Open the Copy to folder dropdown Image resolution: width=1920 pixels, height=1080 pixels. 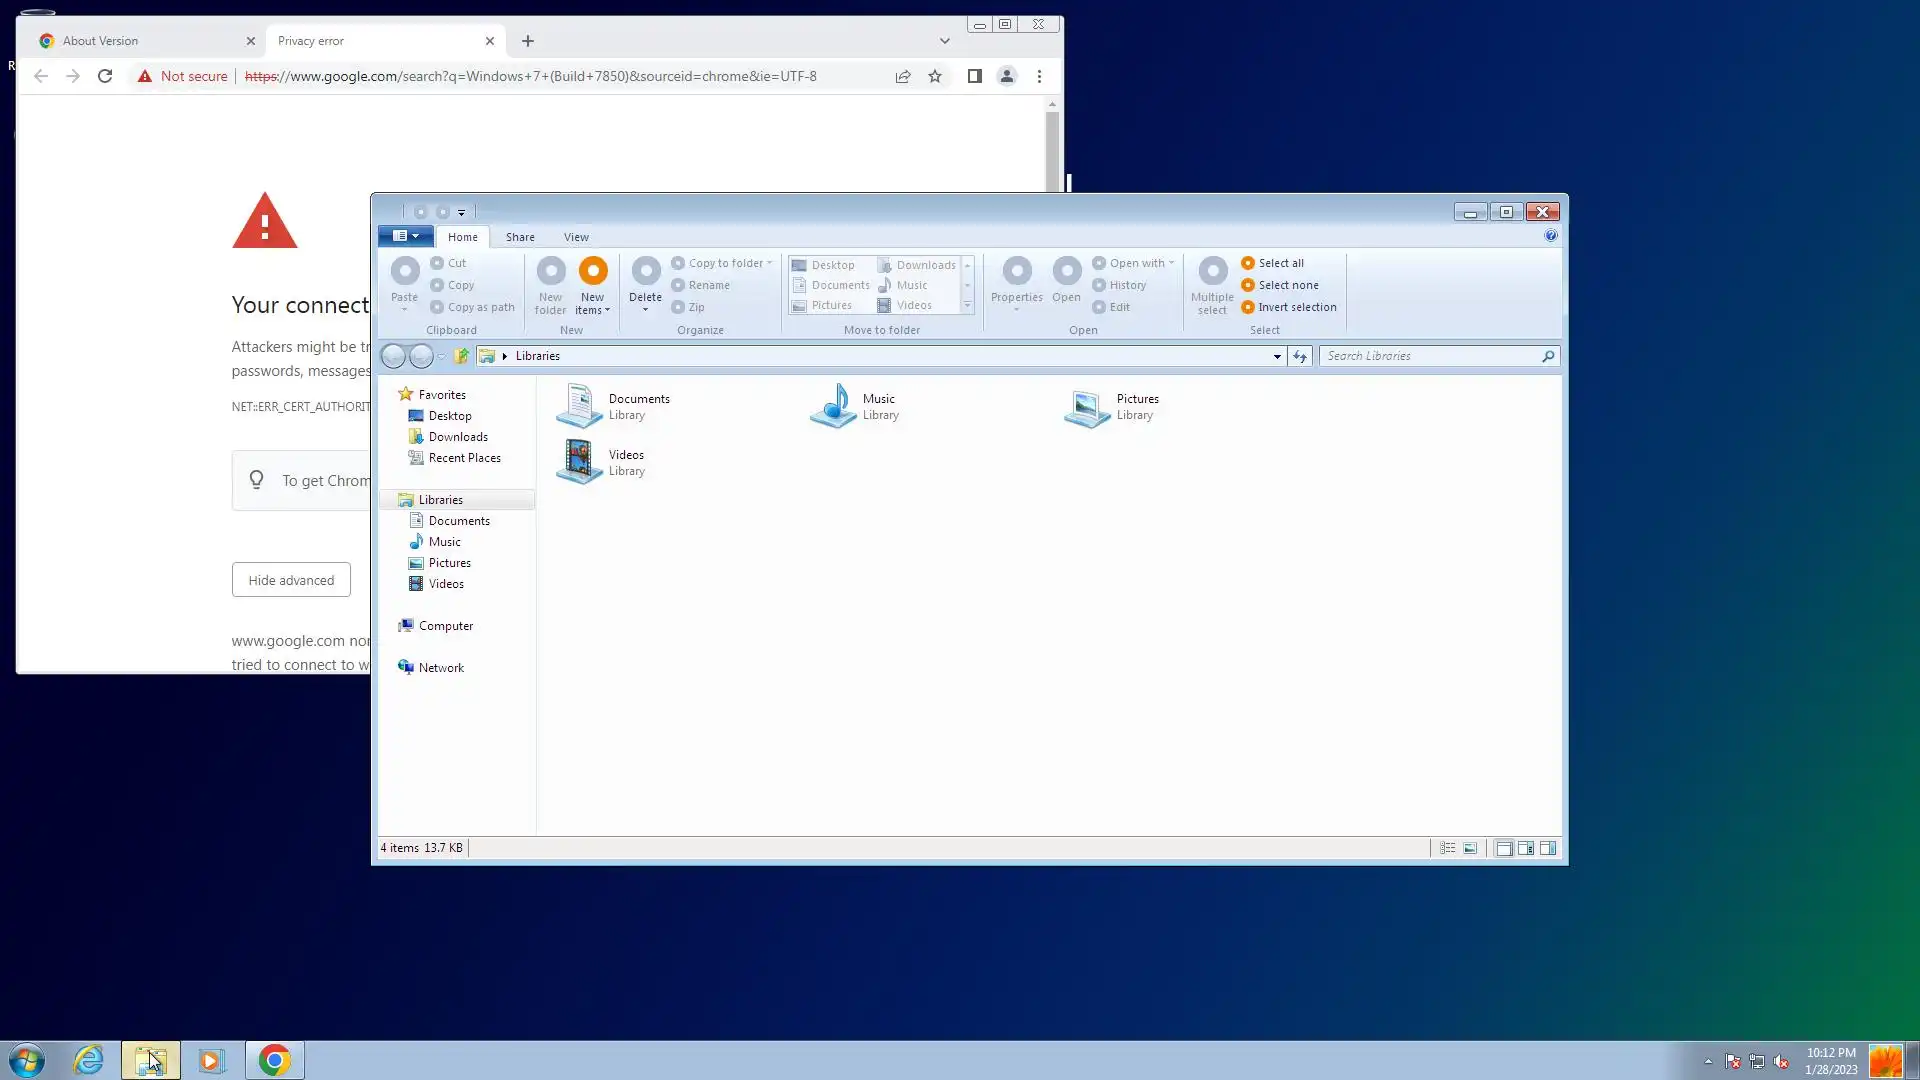(726, 263)
